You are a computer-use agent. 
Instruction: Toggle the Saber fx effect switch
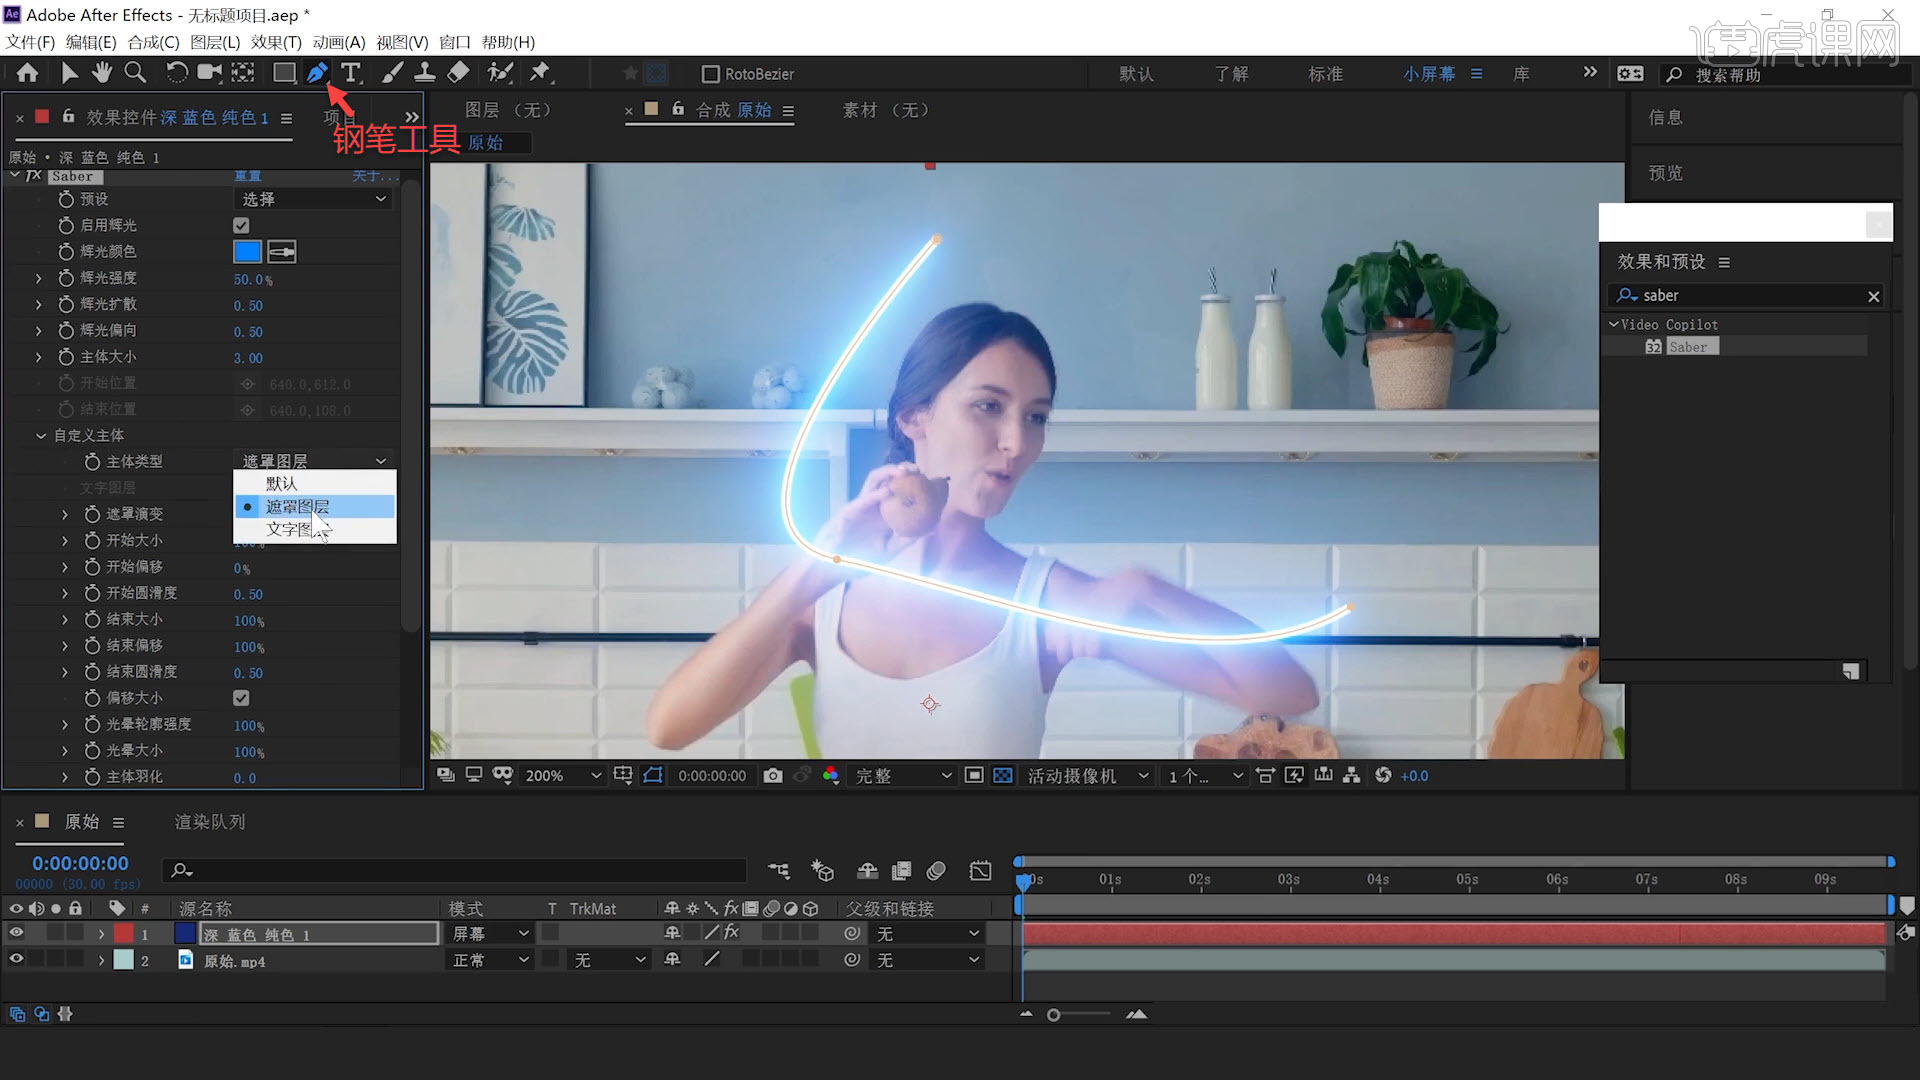(x=33, y=176)
